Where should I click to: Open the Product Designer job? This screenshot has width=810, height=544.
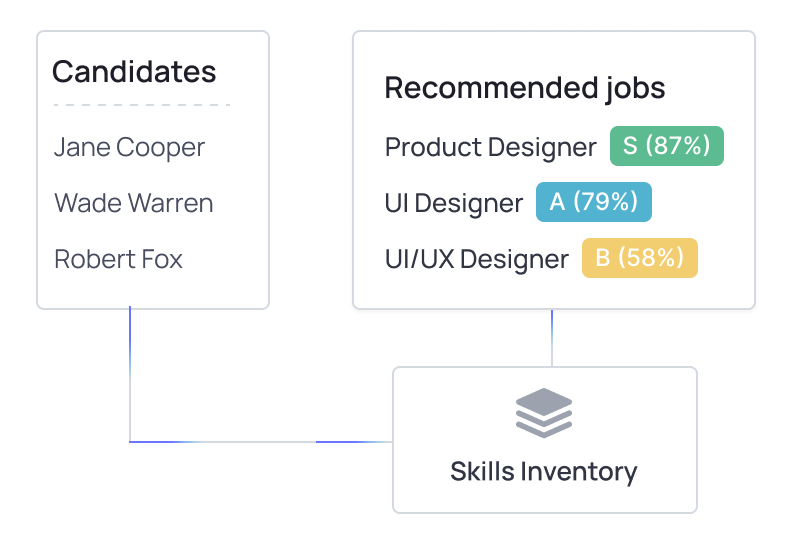coord(490,148)
